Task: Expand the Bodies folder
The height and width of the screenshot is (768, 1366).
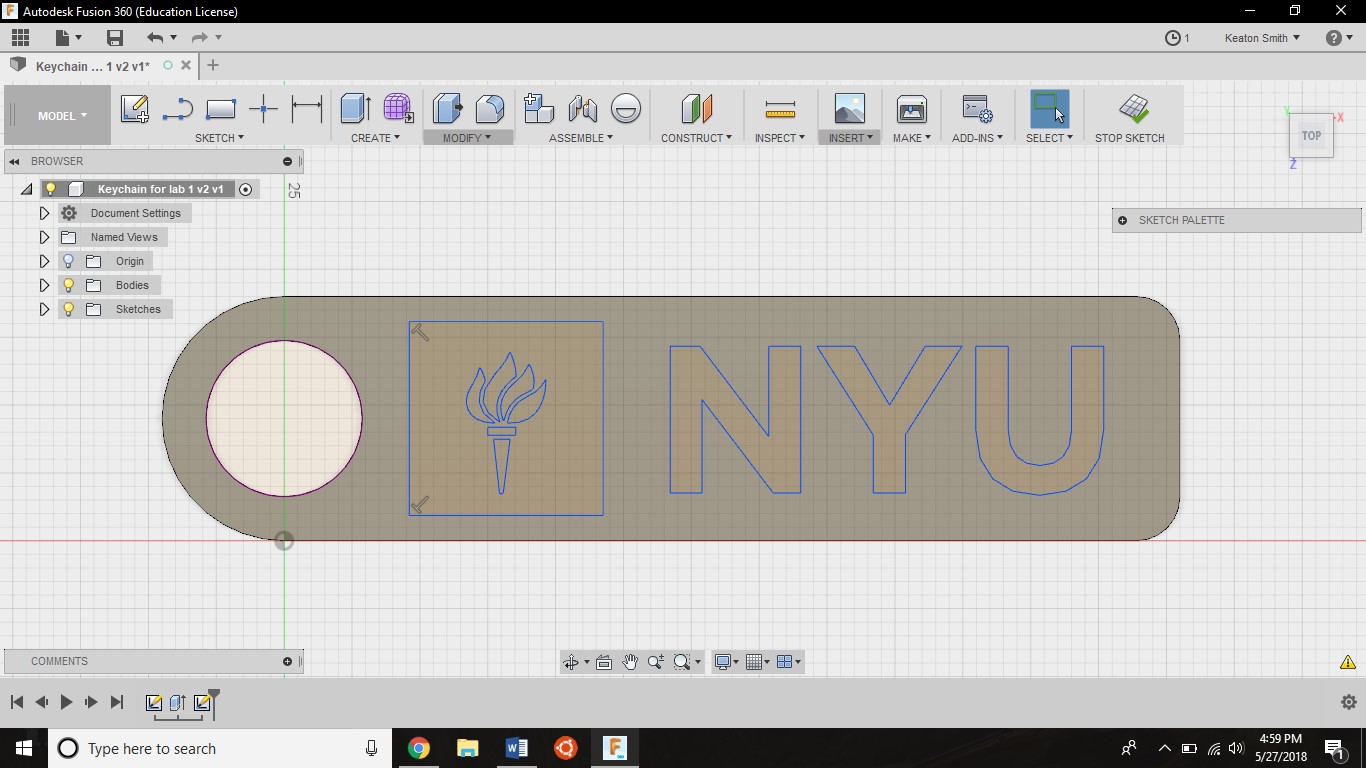Action: pyautogui.click(x=44, y=285)
